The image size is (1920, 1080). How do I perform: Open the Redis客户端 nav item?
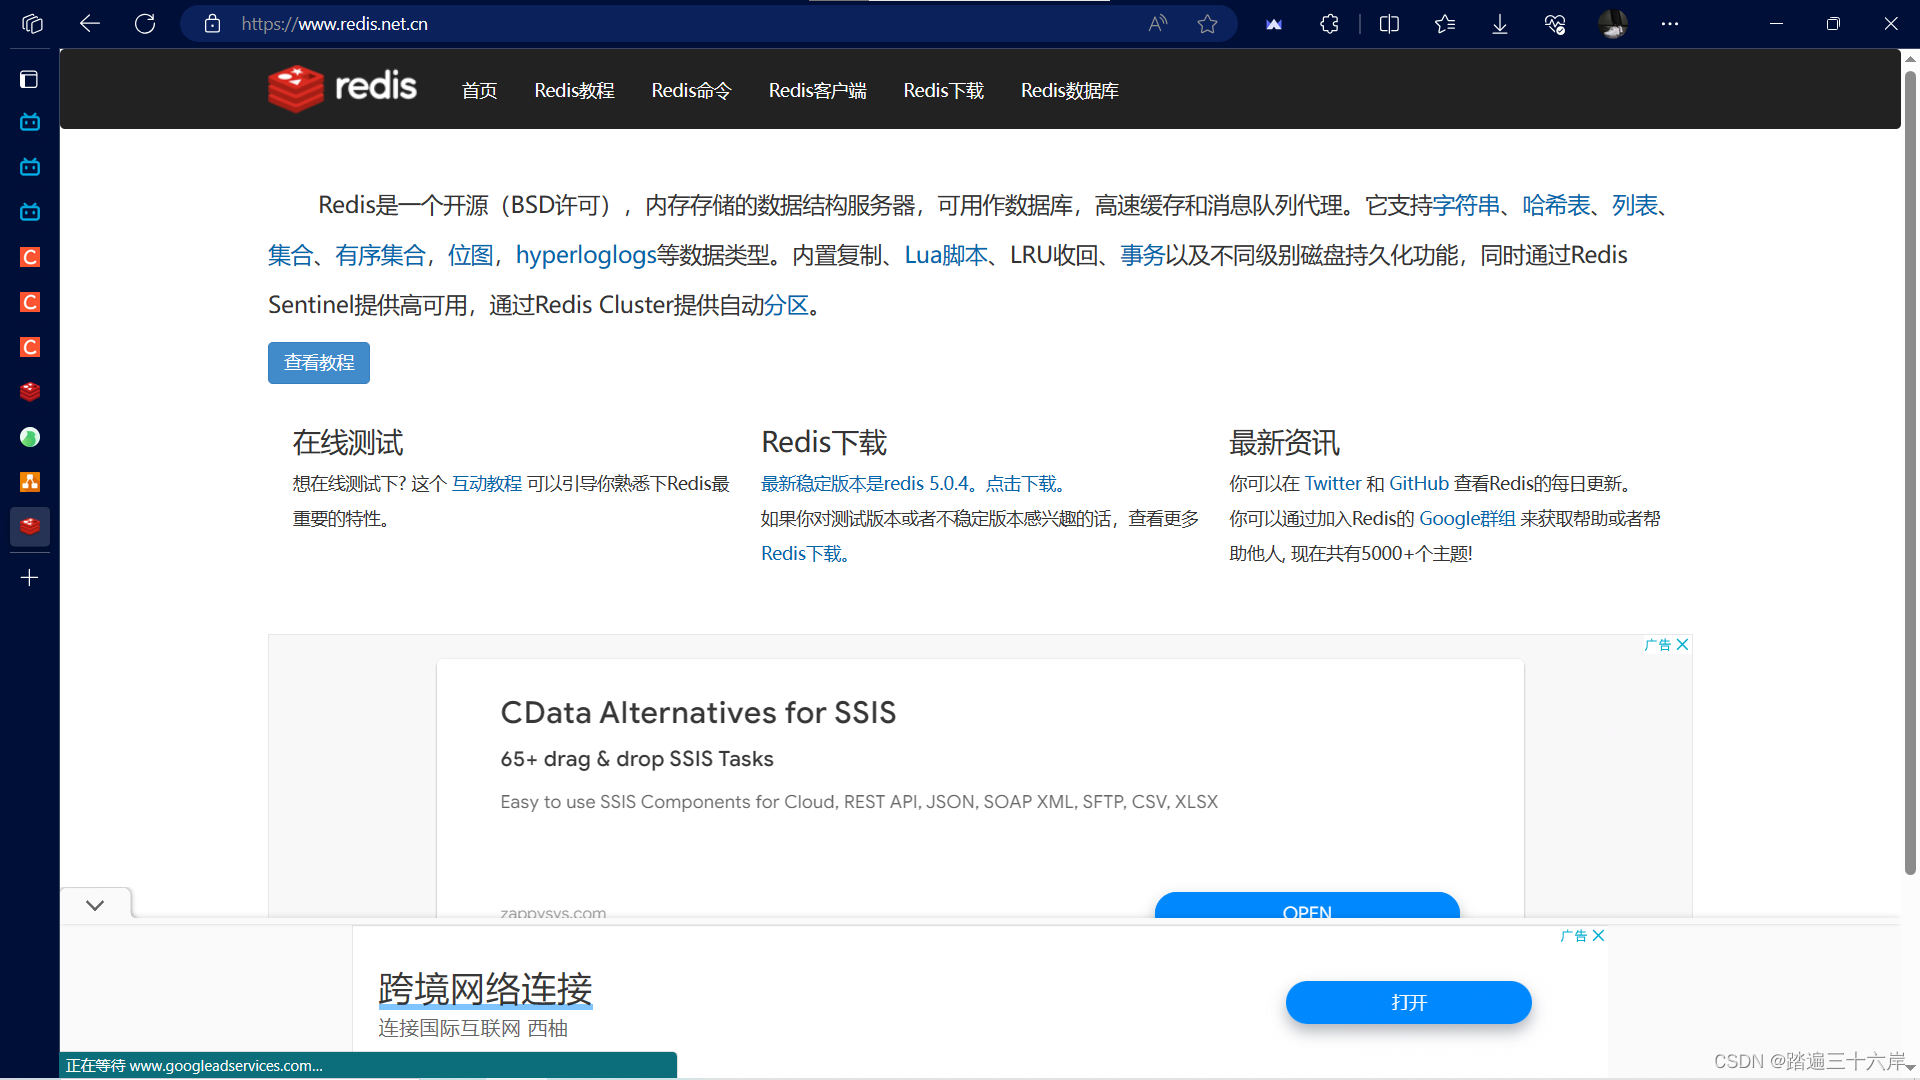(817, 91)
